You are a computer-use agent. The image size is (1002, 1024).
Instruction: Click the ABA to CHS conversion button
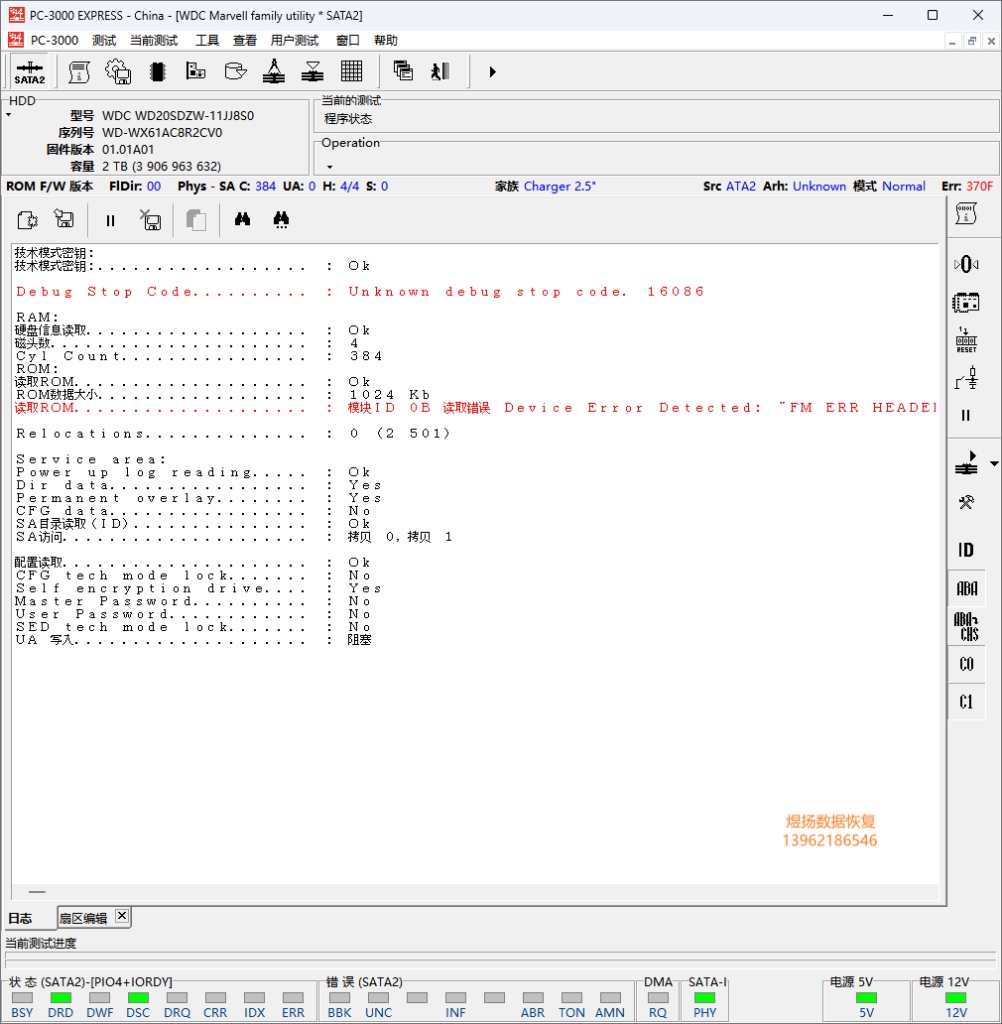967,626
